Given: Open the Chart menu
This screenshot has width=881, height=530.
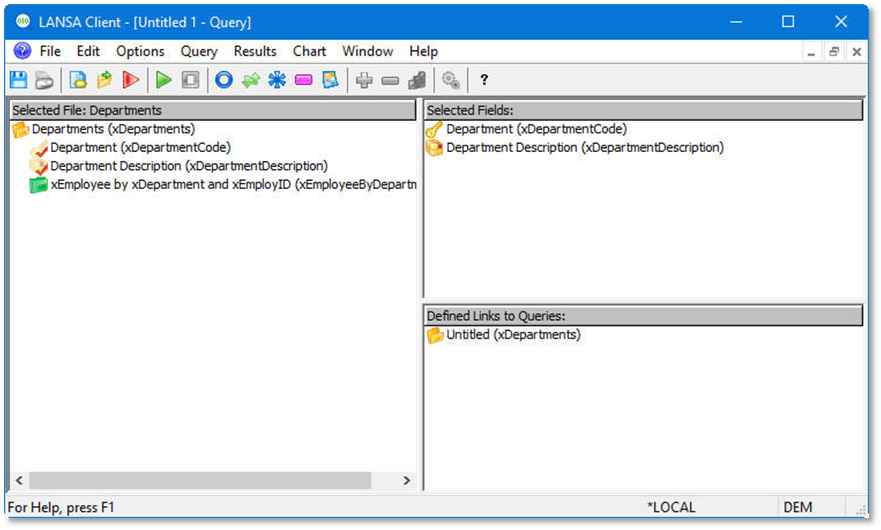Looking at the screenshot, I should 309,51.
